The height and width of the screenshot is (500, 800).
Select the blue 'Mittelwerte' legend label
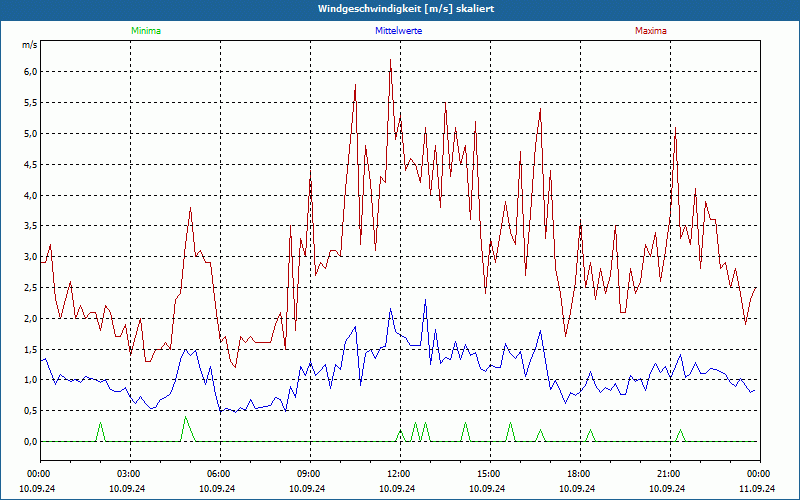click(x=398, y=31)
